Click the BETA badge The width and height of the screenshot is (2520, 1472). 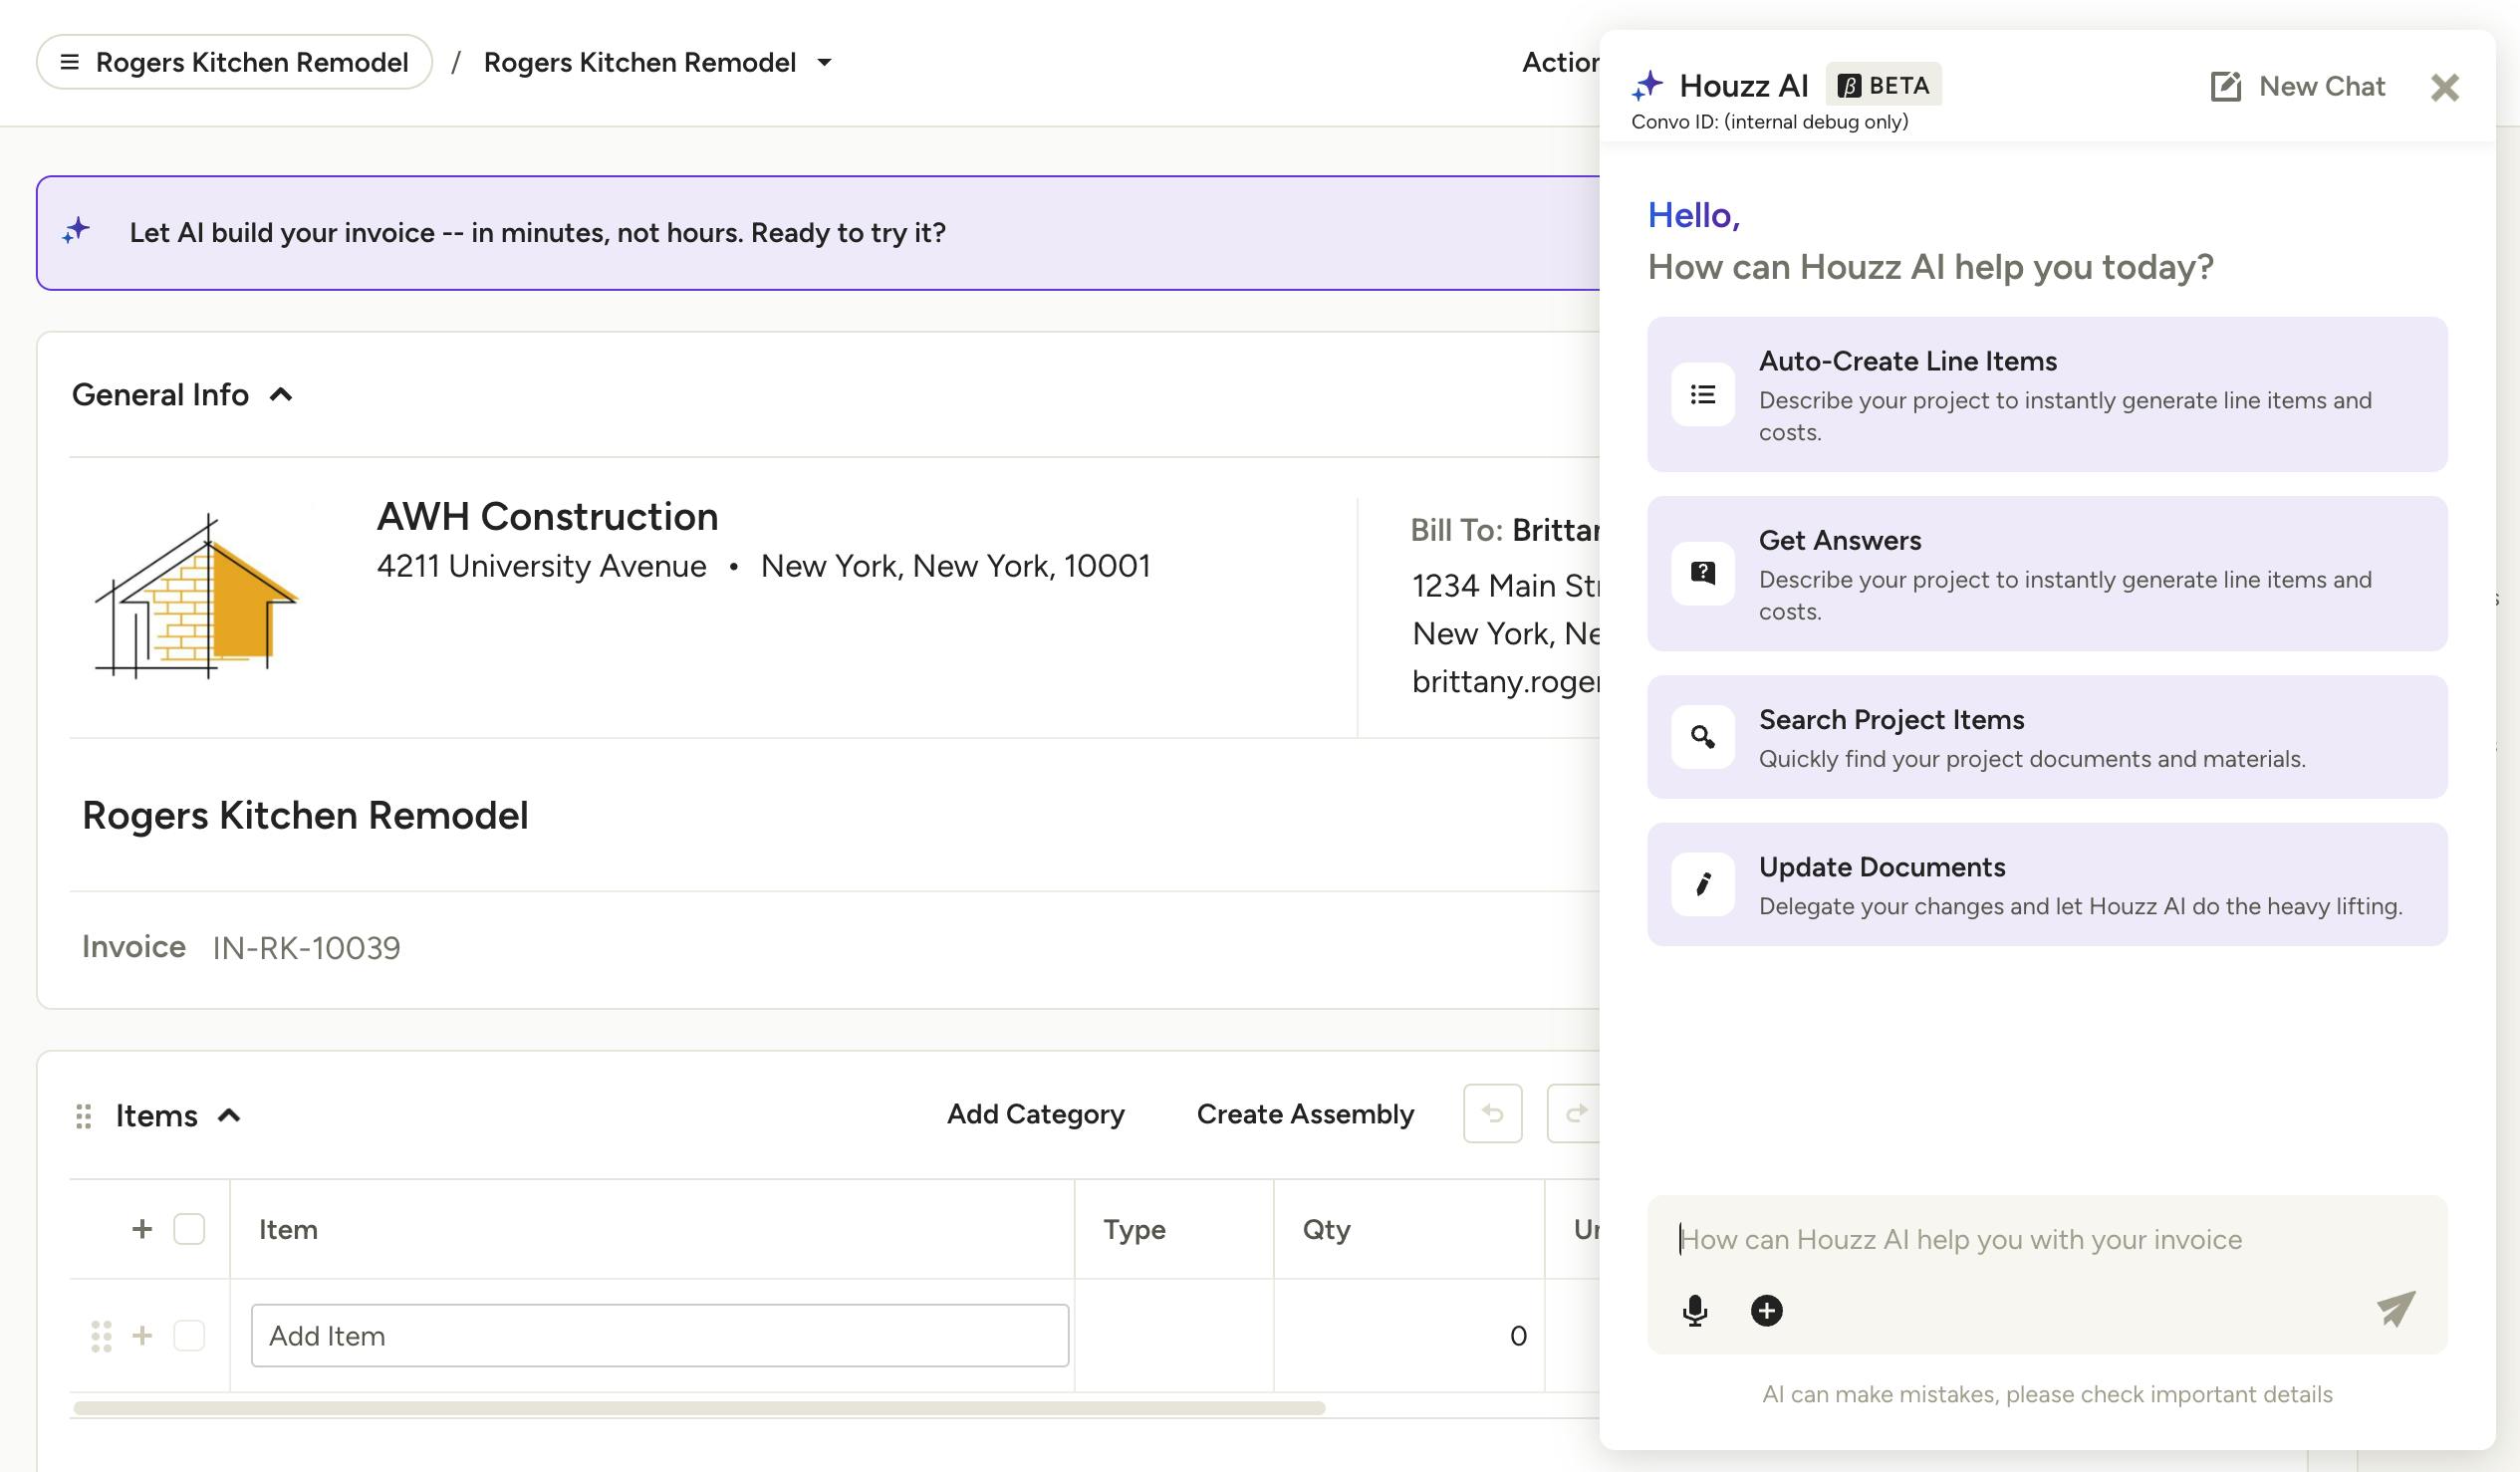point(1884,85)
